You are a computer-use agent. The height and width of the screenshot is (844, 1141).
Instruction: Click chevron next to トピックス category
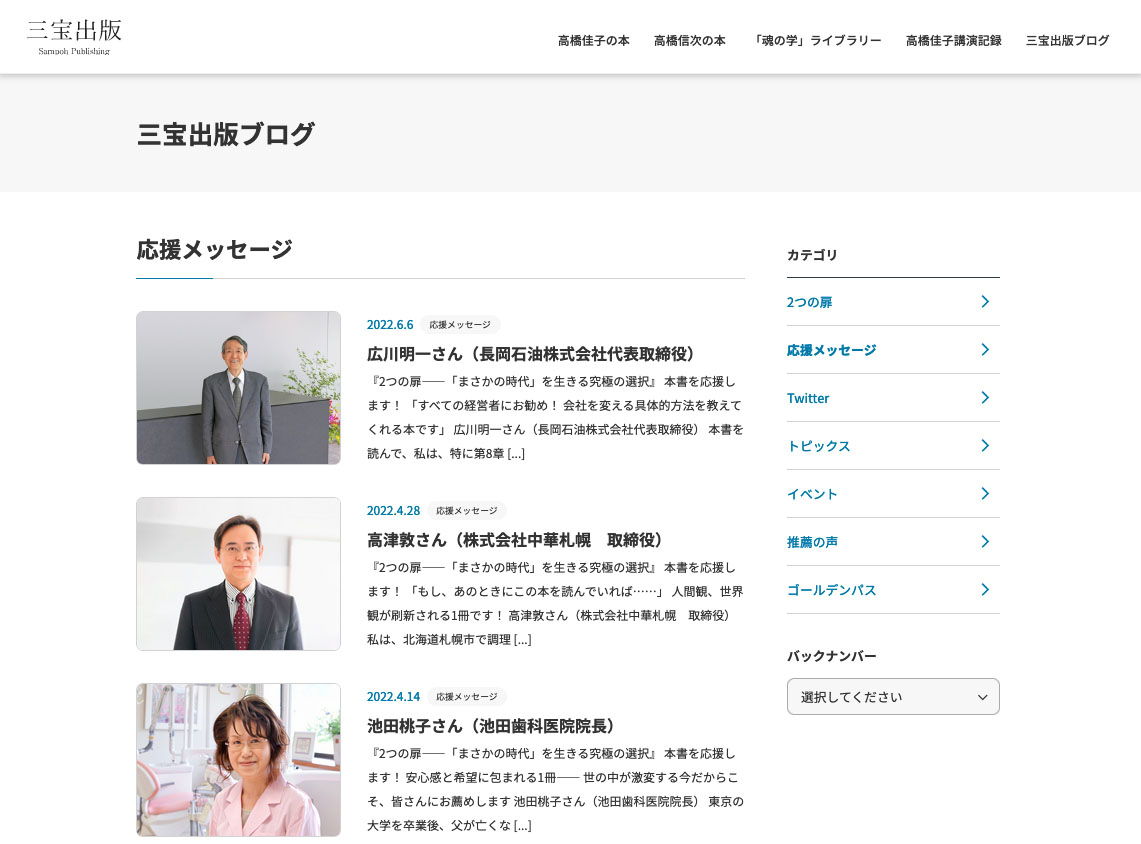985,445
